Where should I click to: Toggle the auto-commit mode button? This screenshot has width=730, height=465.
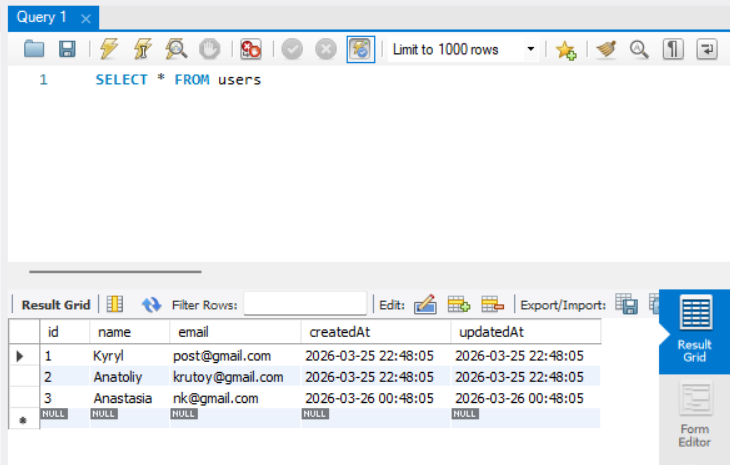359,49
